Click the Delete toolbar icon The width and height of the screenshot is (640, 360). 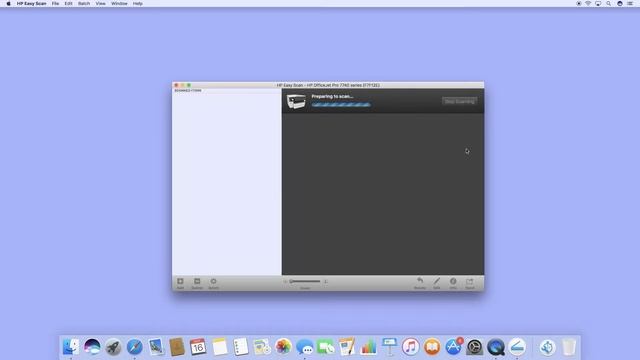(x=197, y=281)
